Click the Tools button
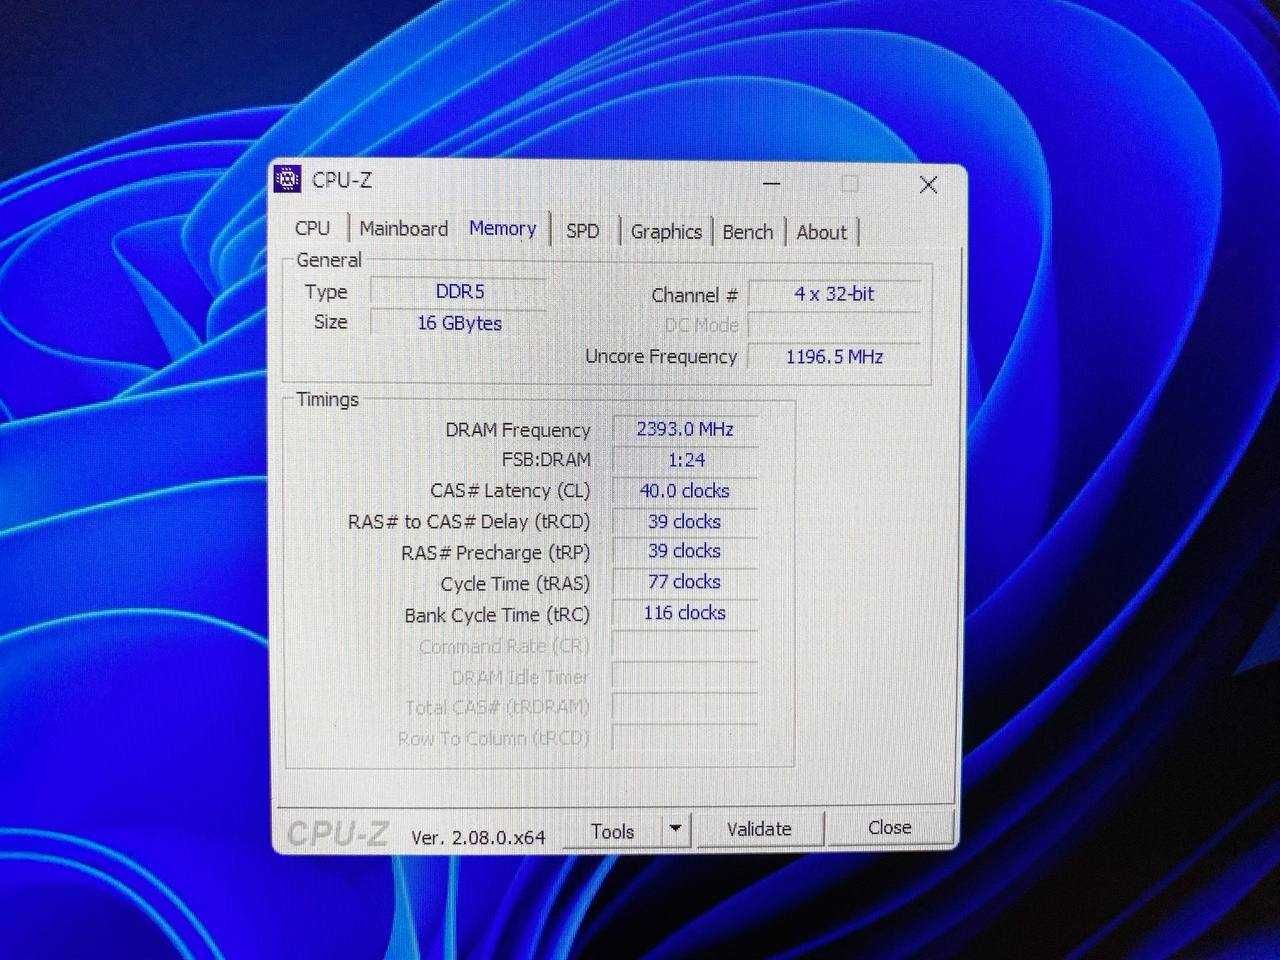 (612, 831)
